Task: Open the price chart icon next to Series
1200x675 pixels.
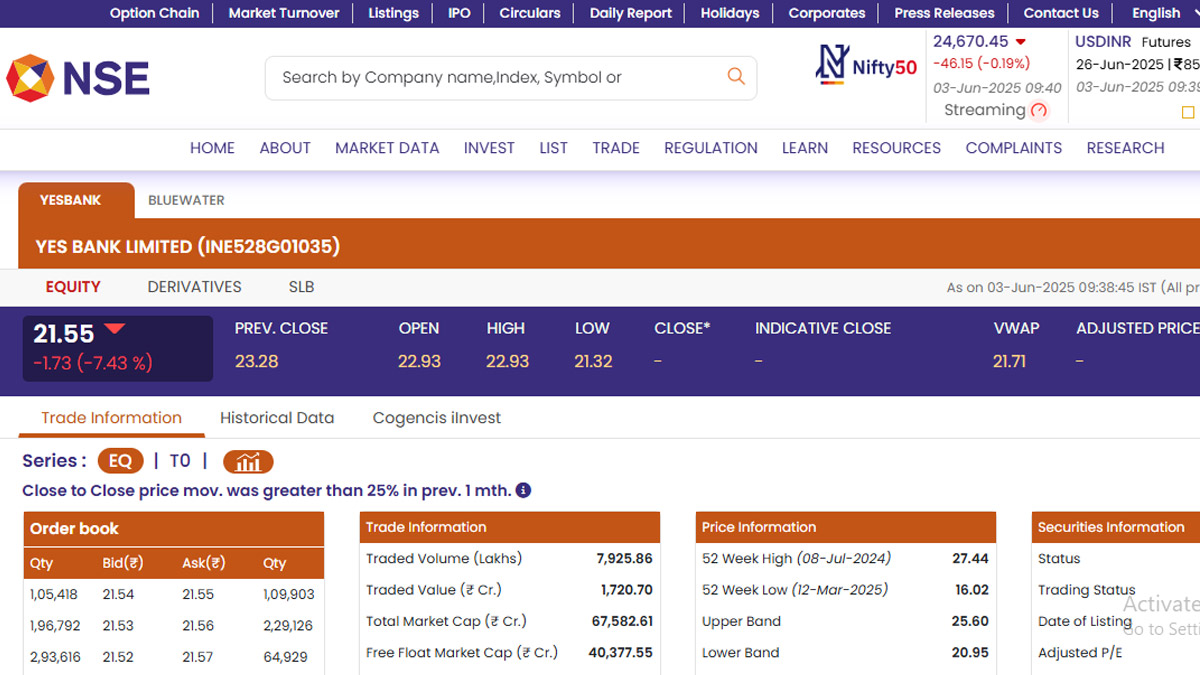Action: click(248, 461)
